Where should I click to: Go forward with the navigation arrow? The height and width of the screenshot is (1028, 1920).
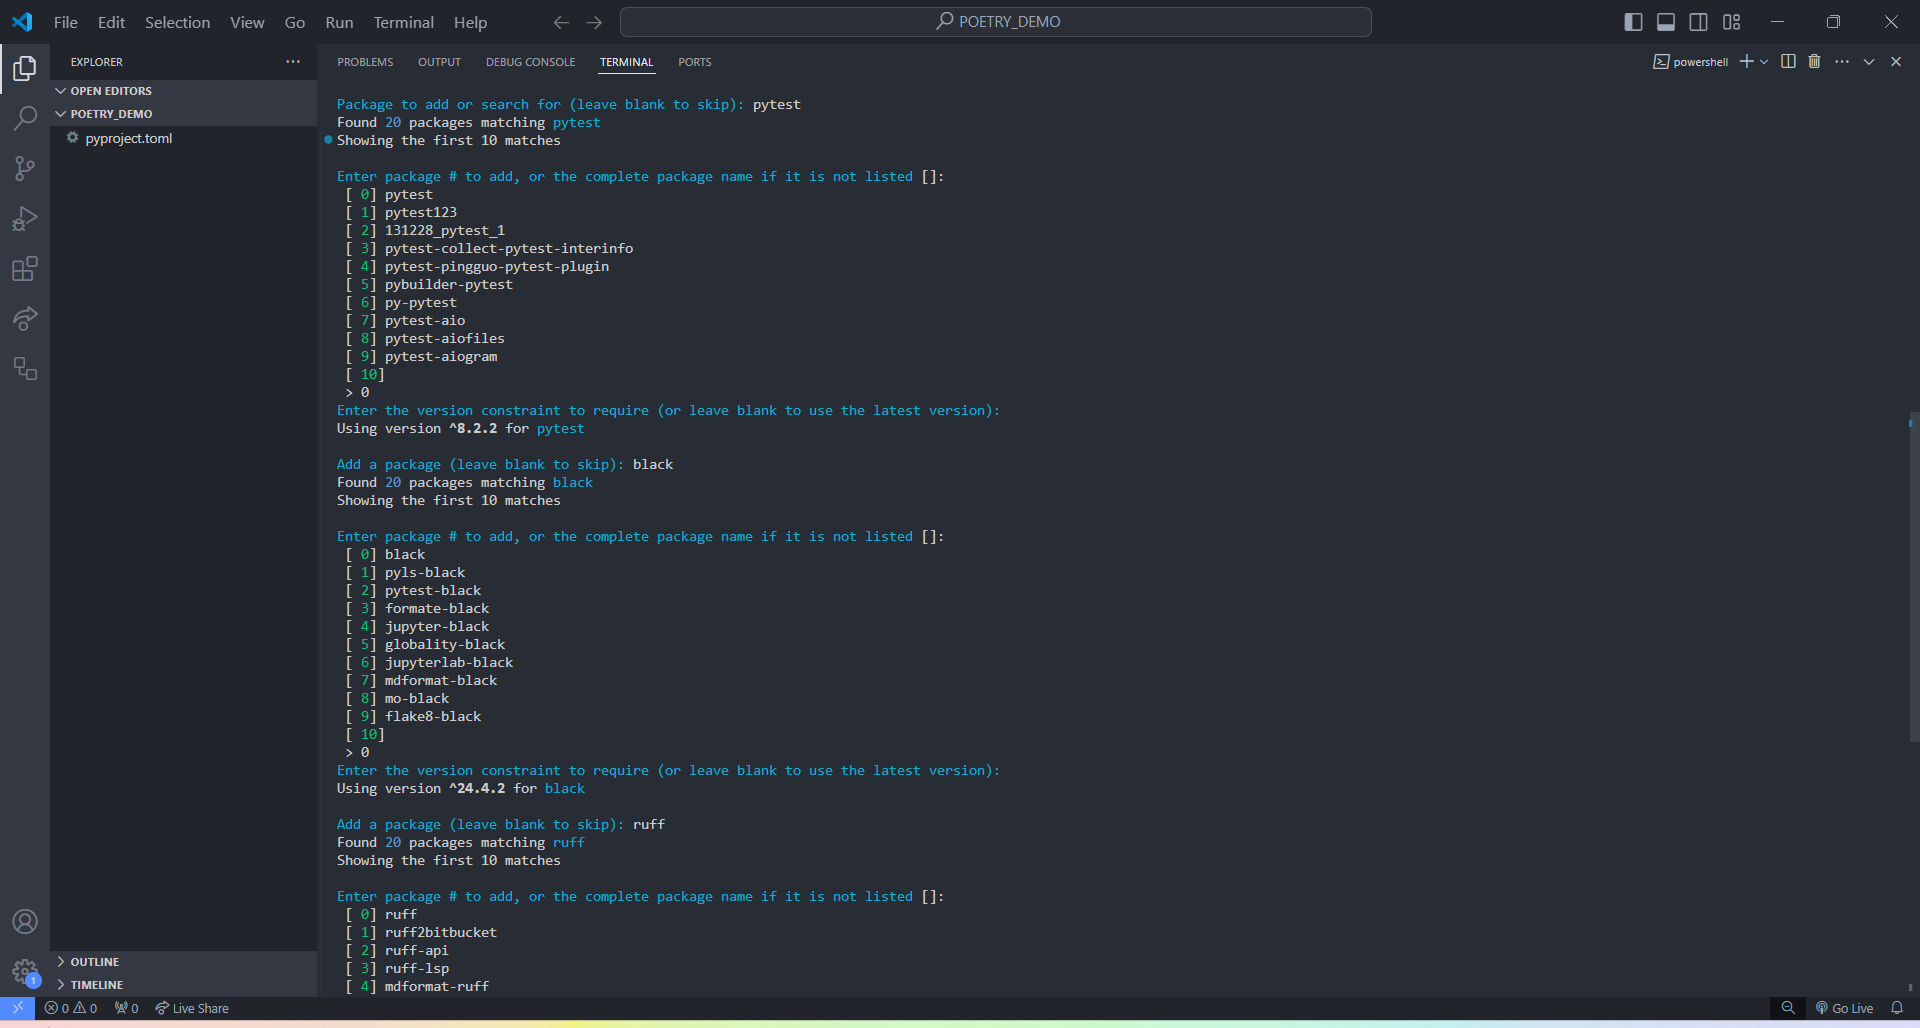click(594, 22)
